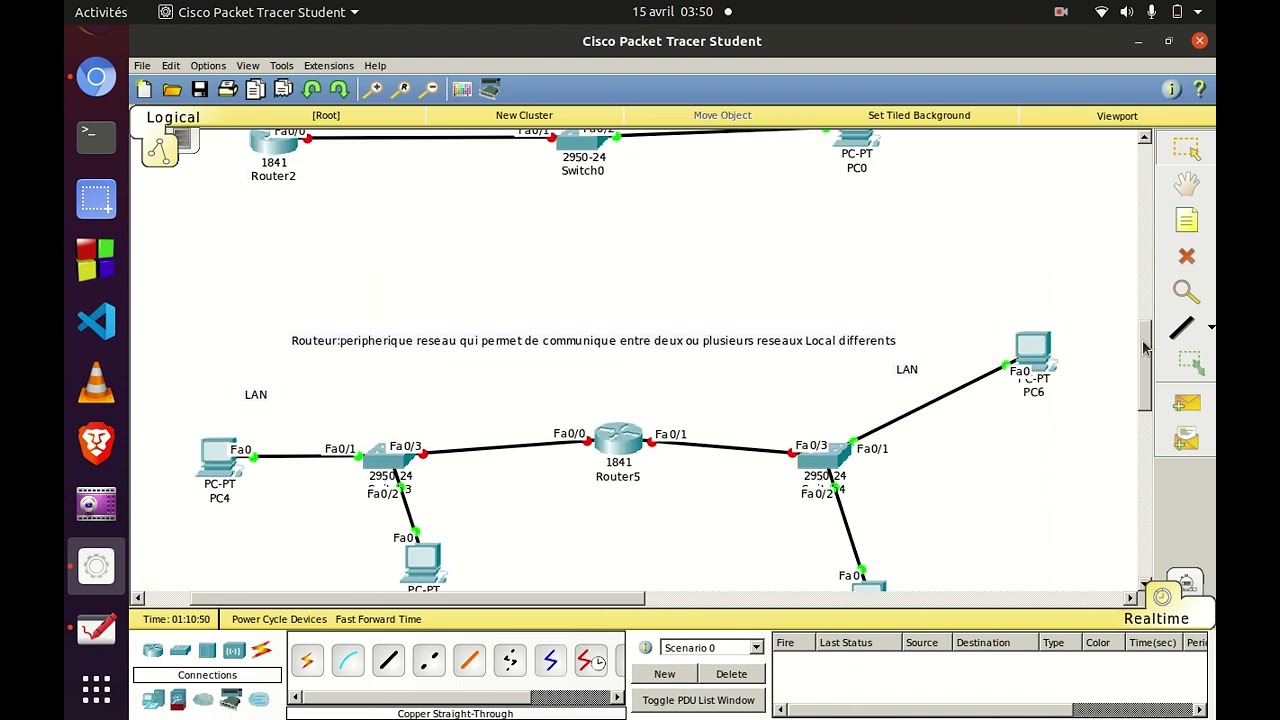Open the Help menu

click(x=375, y=66)
